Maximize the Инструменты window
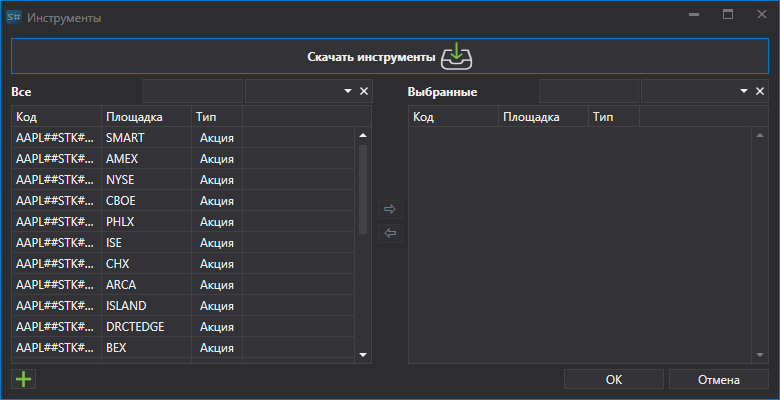The height and width of the screenshot is (400, 780). point(728,14)
